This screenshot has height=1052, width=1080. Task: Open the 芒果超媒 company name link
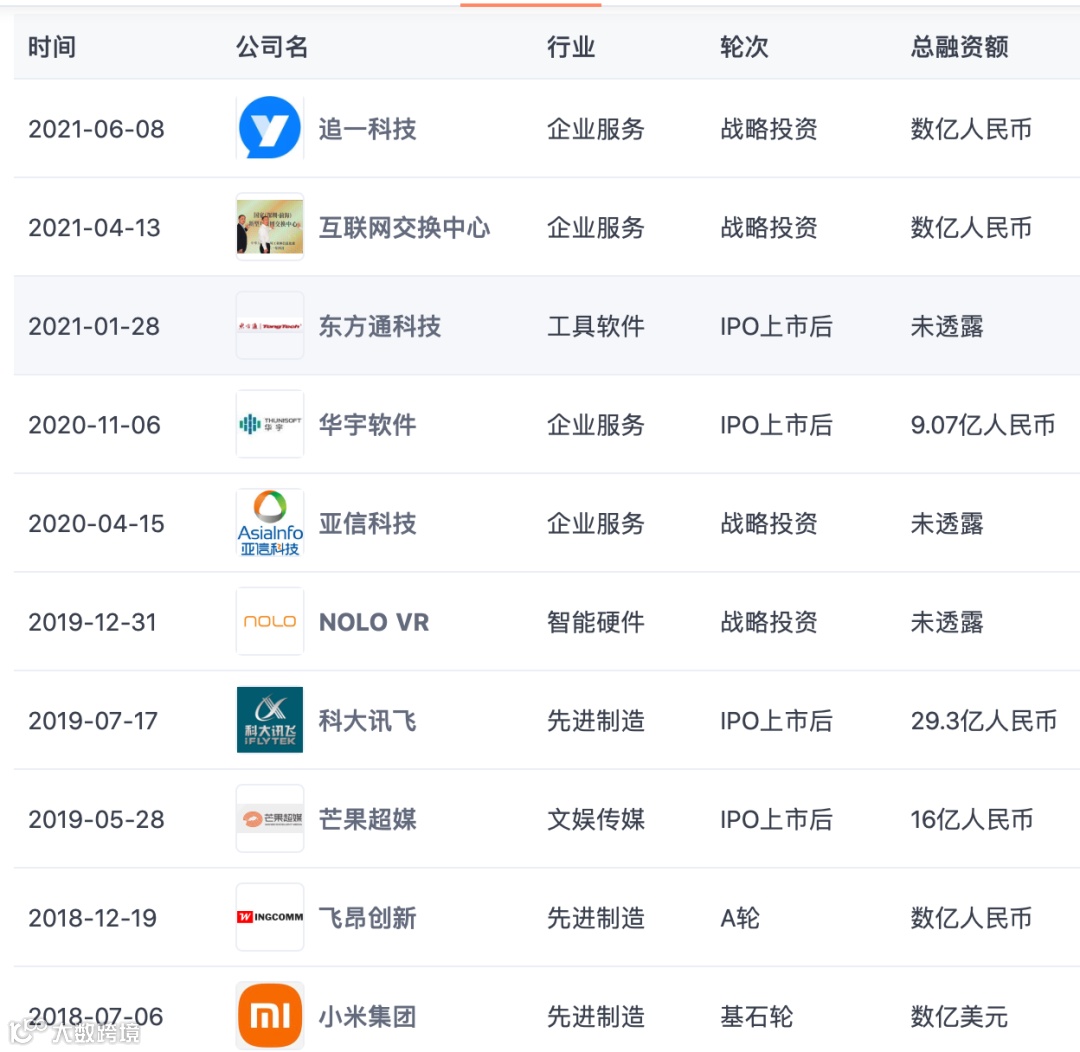(x=367, y=819)
